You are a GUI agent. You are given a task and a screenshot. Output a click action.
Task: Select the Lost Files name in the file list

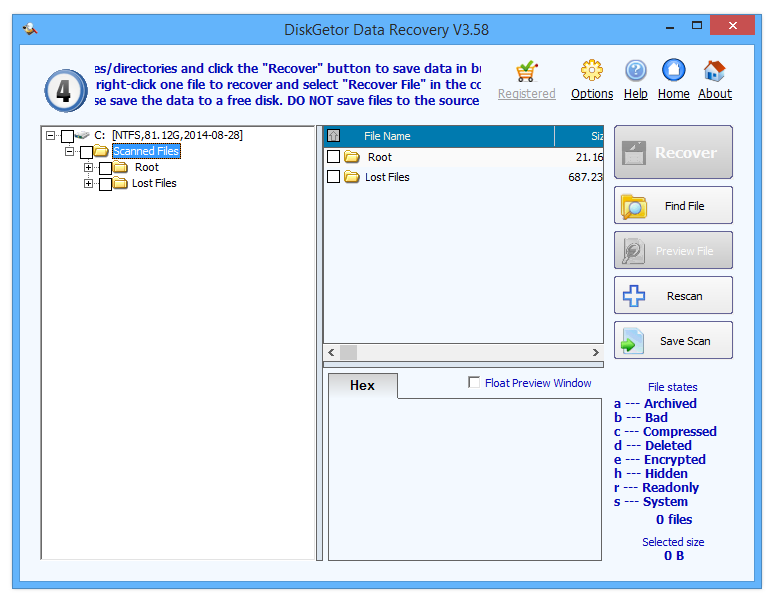[x=387, y=177]
